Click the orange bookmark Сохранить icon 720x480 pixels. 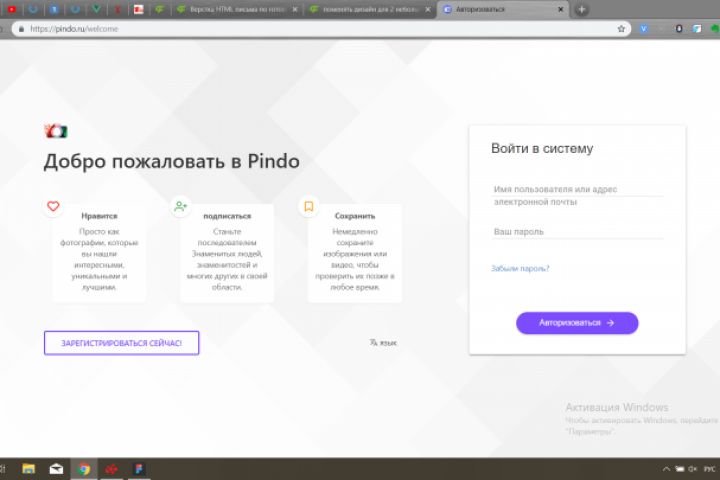point(309,206)
